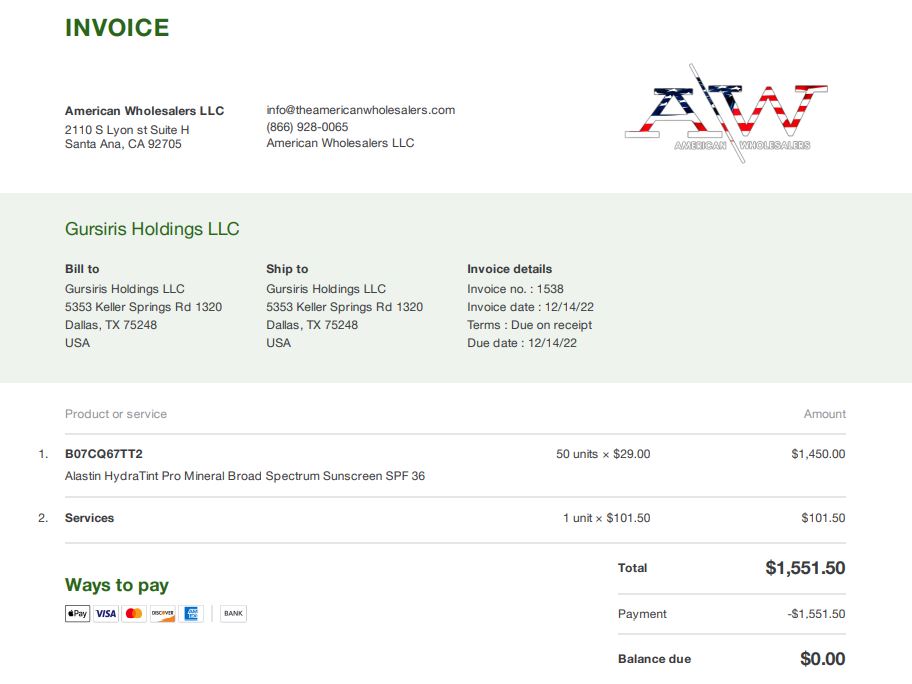
Task: Click the Invoice no. 1538 text
Action: click(x=515, y=288)
